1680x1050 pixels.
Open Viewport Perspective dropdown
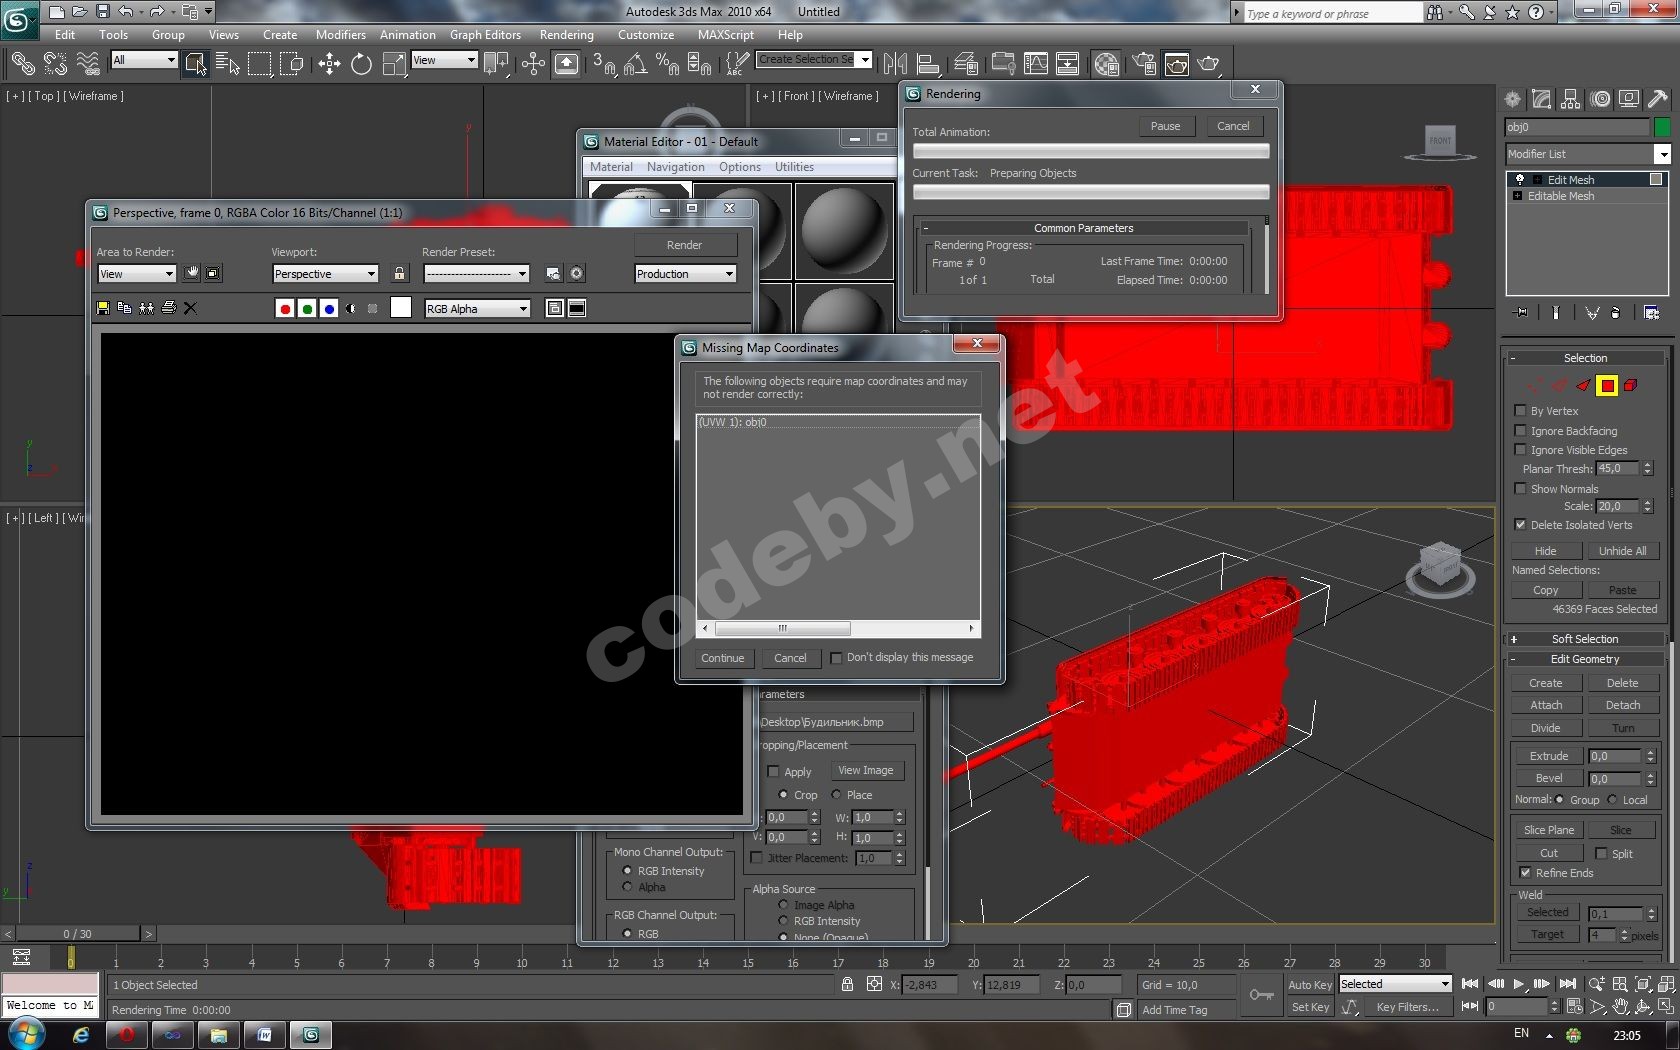[x=325, y=273]
